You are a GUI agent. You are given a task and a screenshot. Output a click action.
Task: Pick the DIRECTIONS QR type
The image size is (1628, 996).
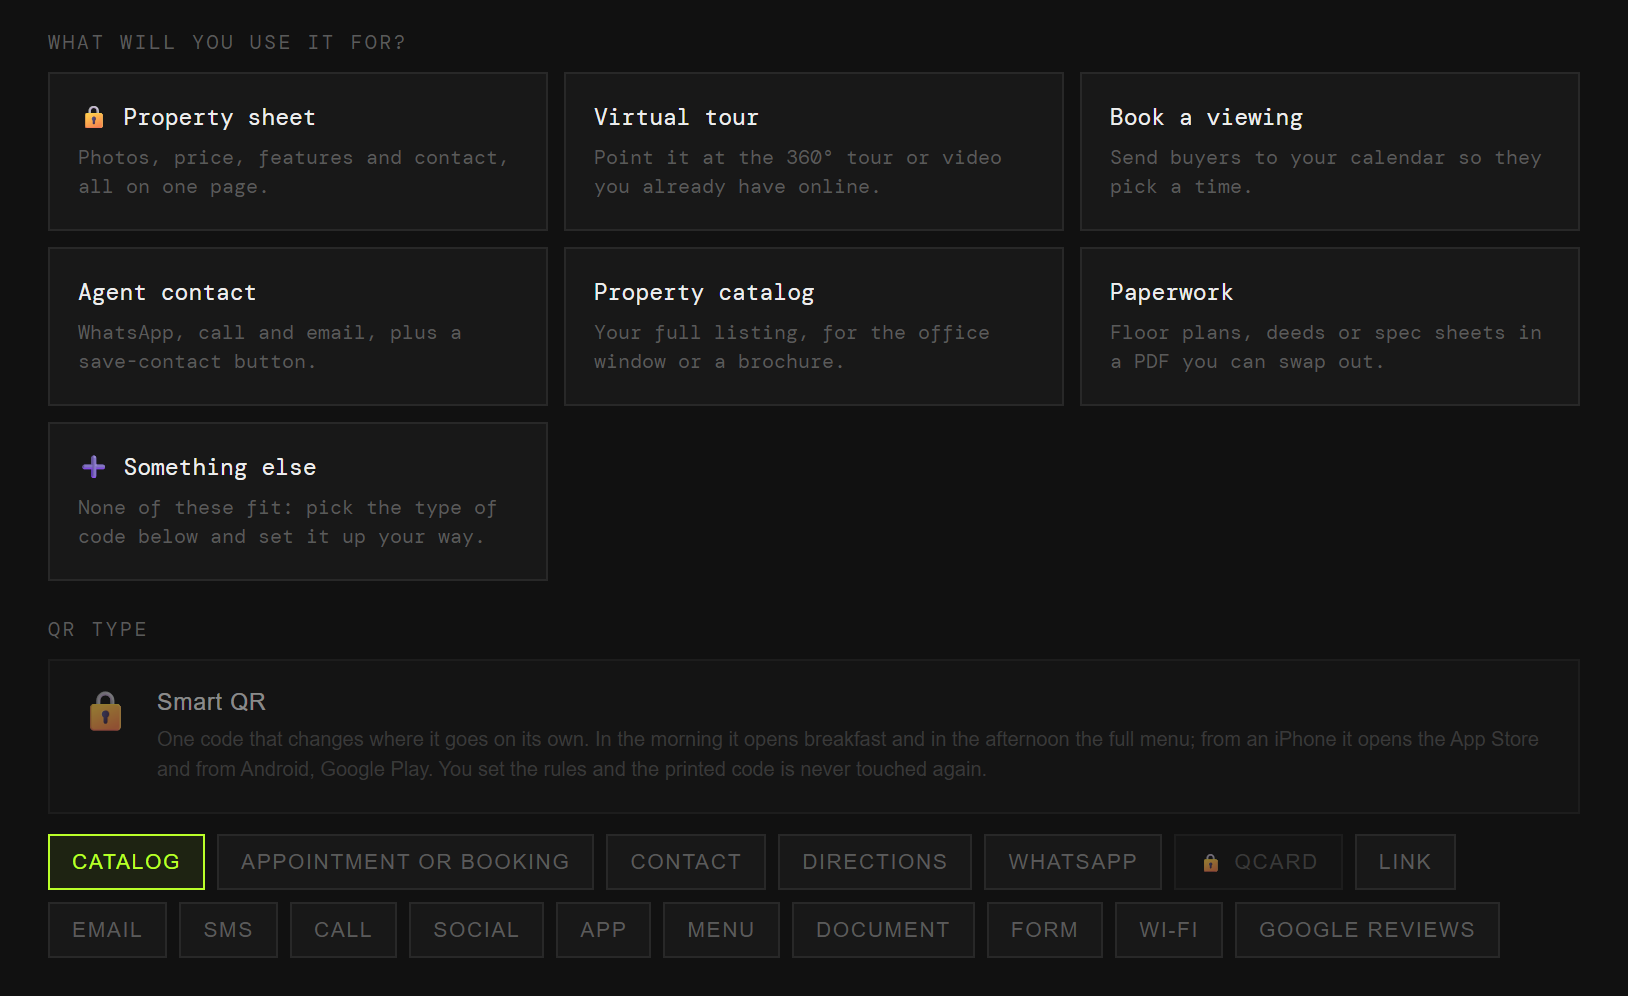[x=875, y=862]
